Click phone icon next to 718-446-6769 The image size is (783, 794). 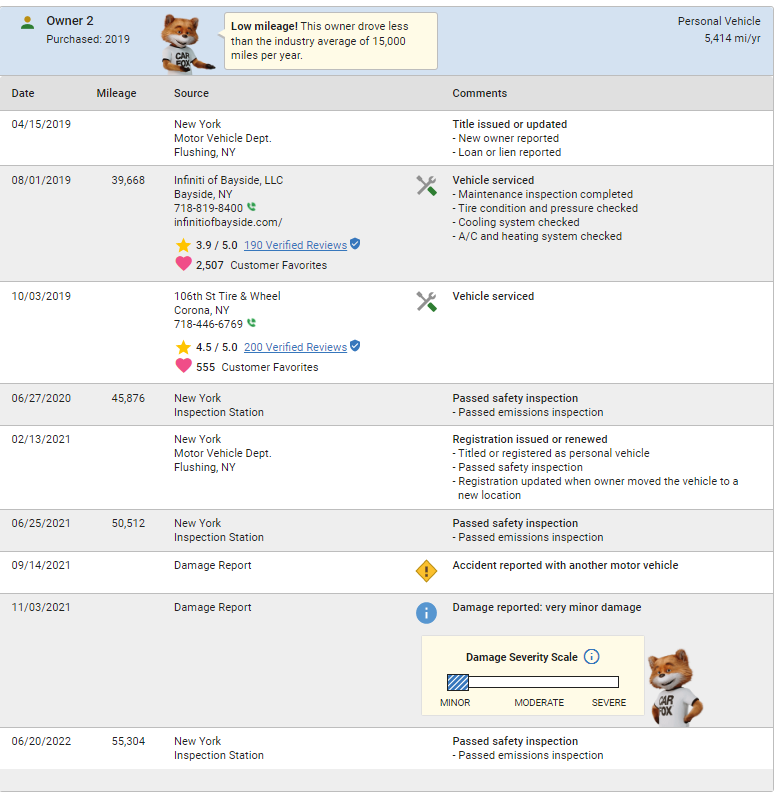point(252,324)
